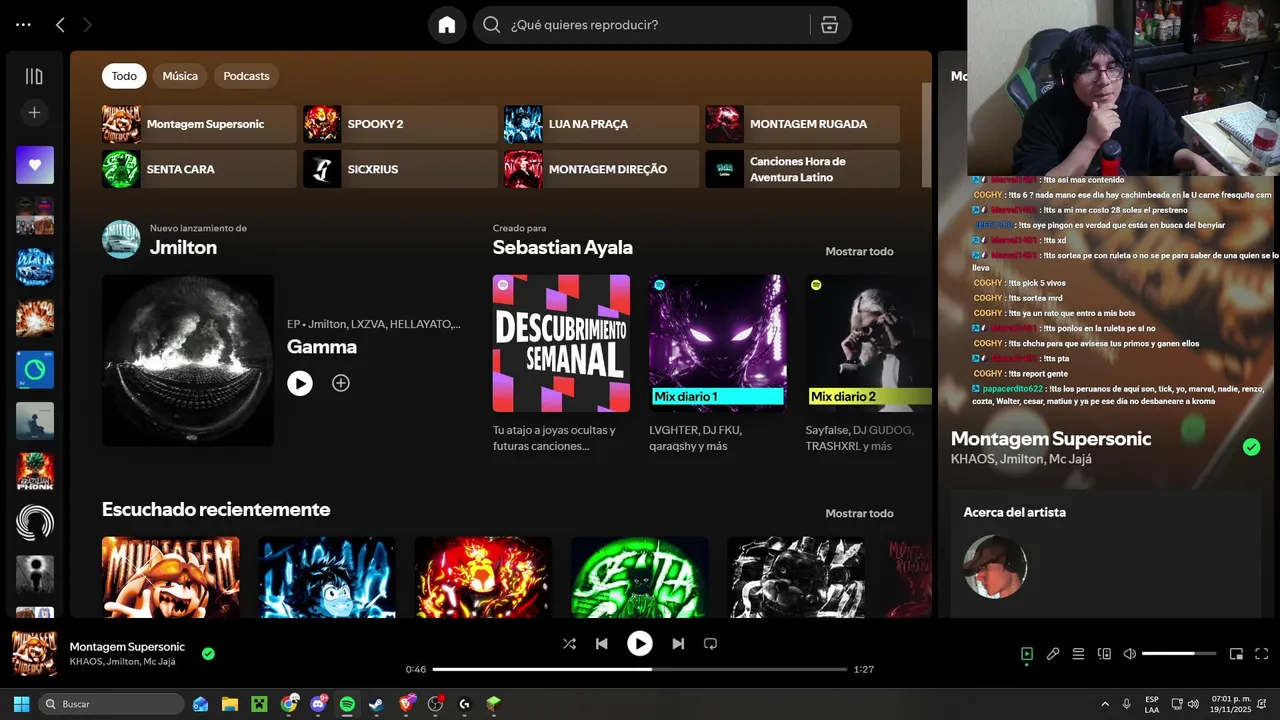Open the Gamma title link
The height and width of the screenshot is (720, 1280).
322,347
